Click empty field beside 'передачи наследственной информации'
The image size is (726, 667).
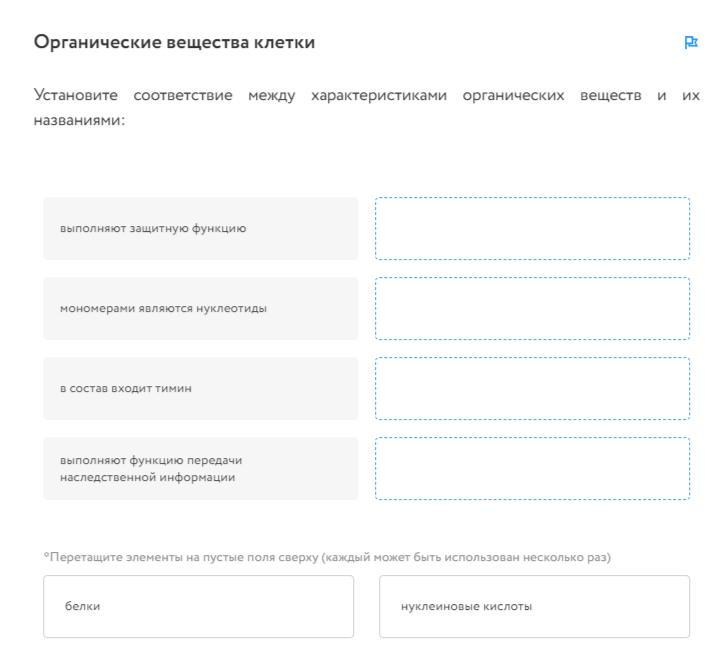click(x=532, y=468)
